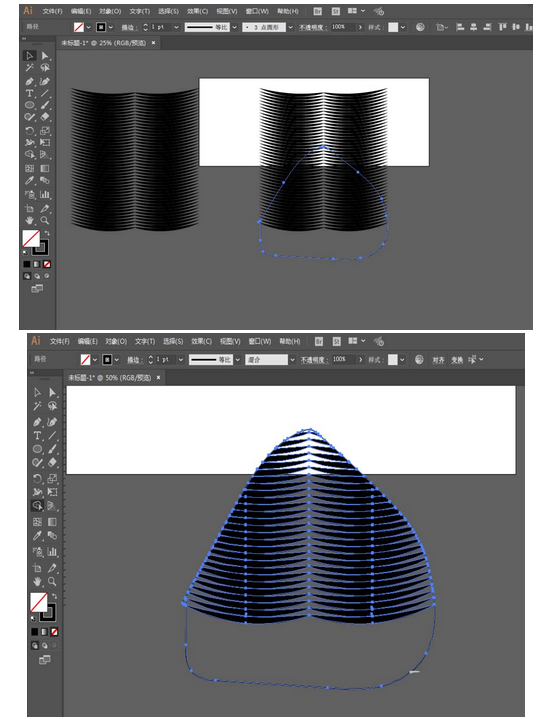Switch to gradient fill mode in the 50% window
This screenshot has height=719, width=558.
click(x=44, y=632)
